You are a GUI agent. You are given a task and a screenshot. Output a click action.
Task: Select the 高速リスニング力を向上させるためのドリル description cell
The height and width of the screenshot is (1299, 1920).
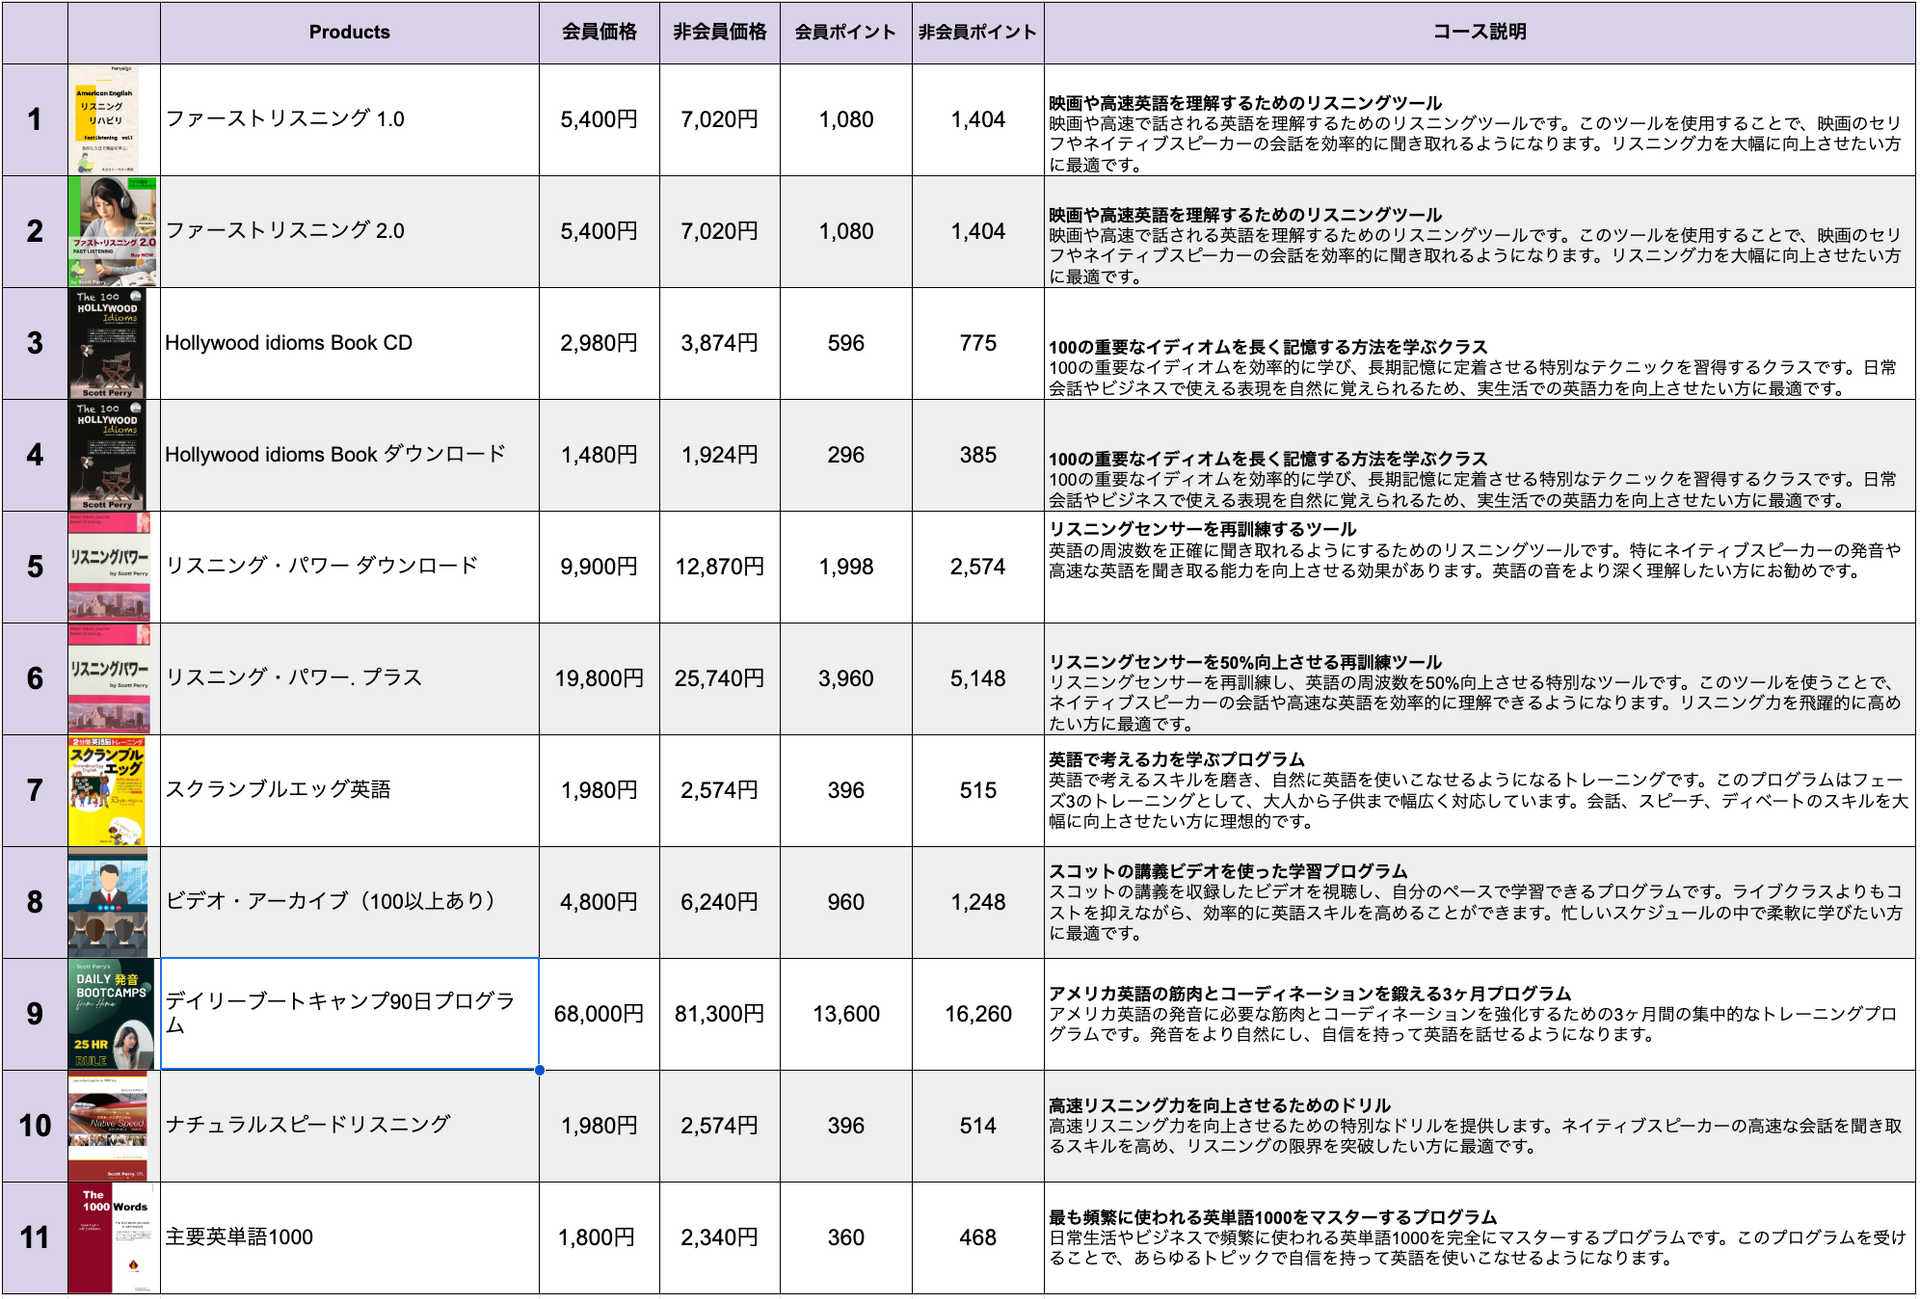pos(1480,1127)
